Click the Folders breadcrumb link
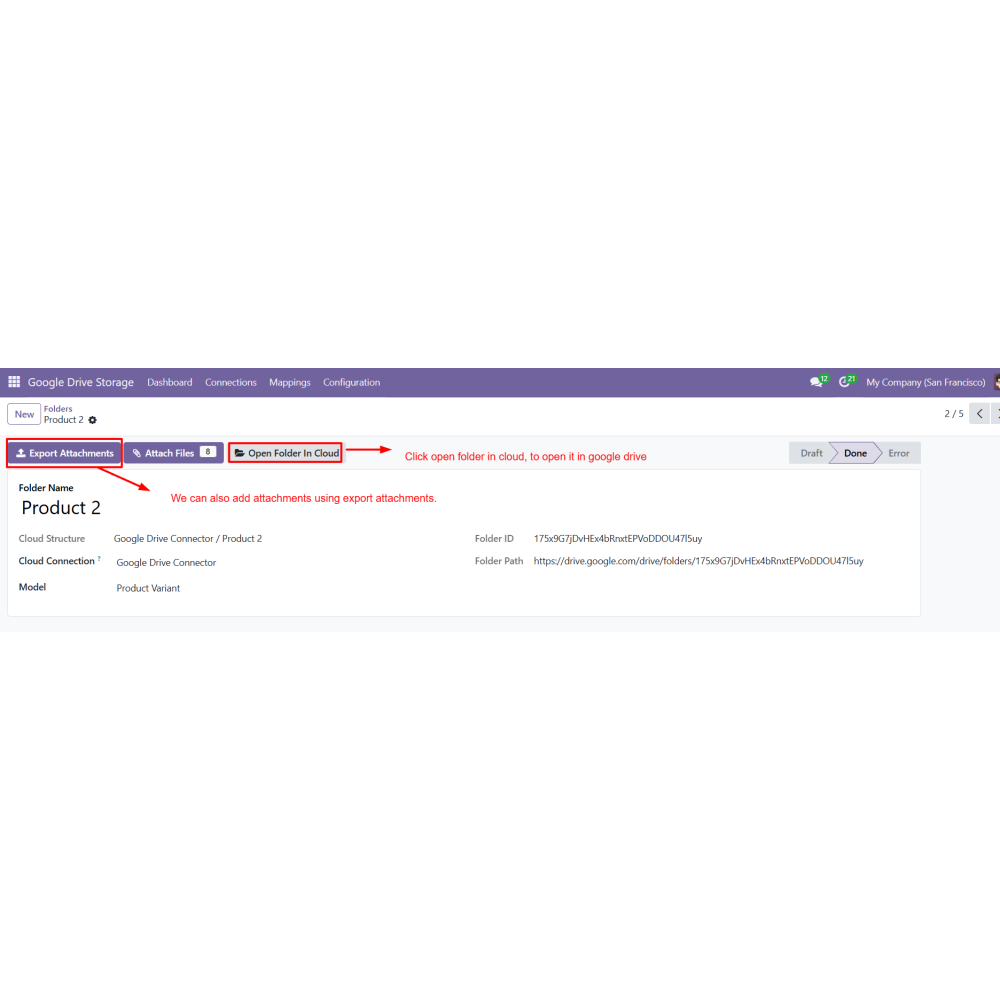The height and width of the screenshot is (1000, 1000). [x=58, y=409]
